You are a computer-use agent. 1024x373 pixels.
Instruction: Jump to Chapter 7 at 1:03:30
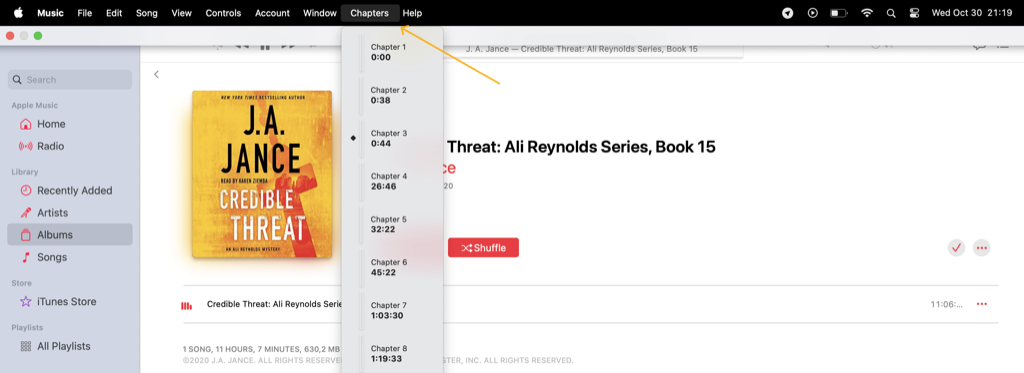click(392, 311)
